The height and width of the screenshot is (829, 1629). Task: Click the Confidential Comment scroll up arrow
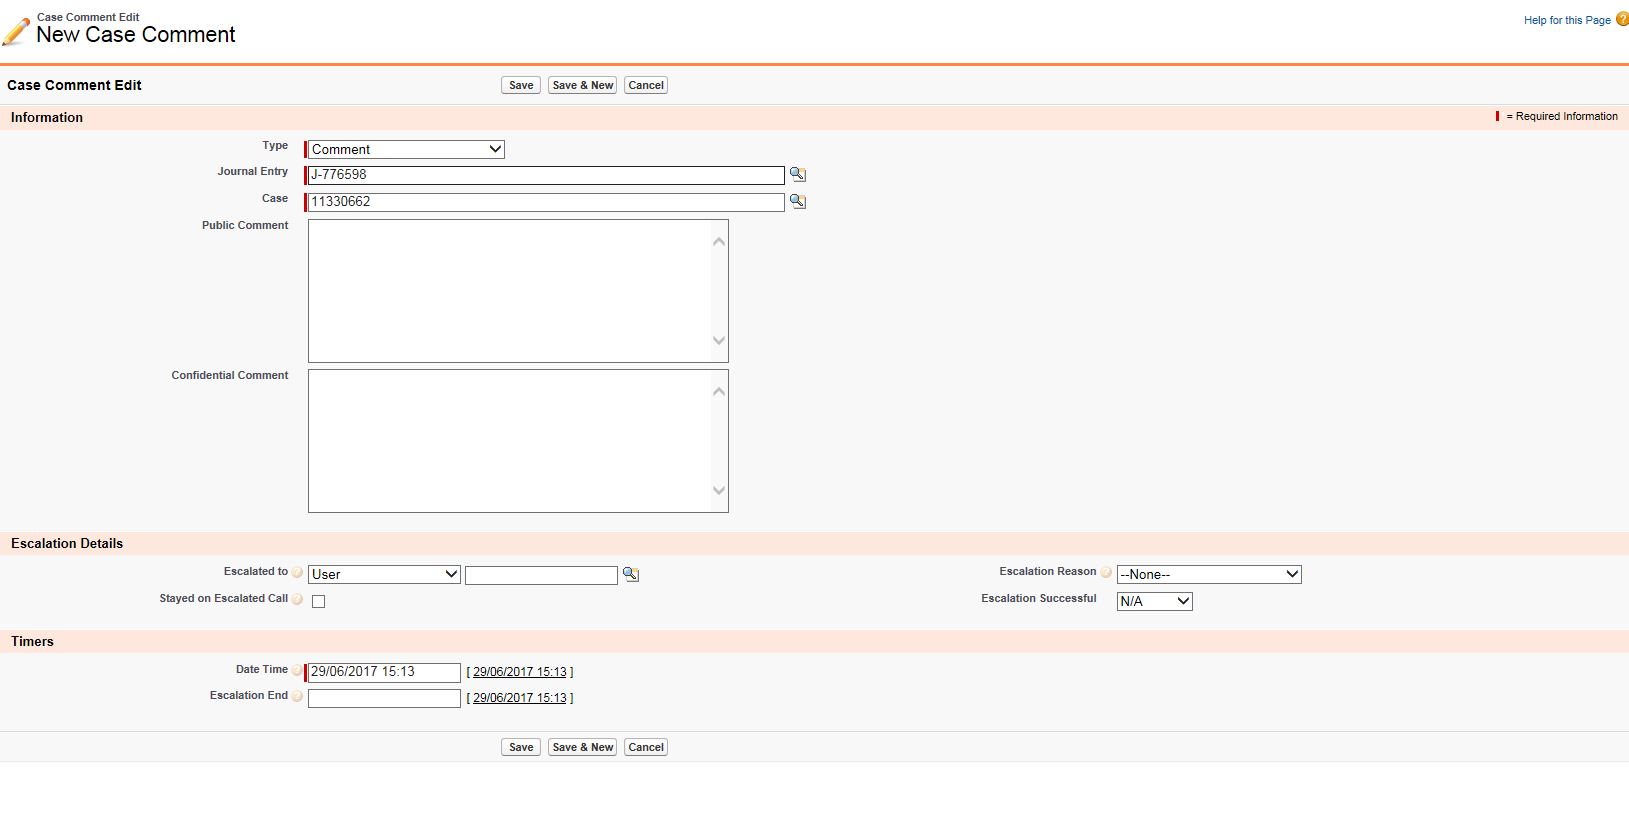pyautogui.click(x=719, y=392)
